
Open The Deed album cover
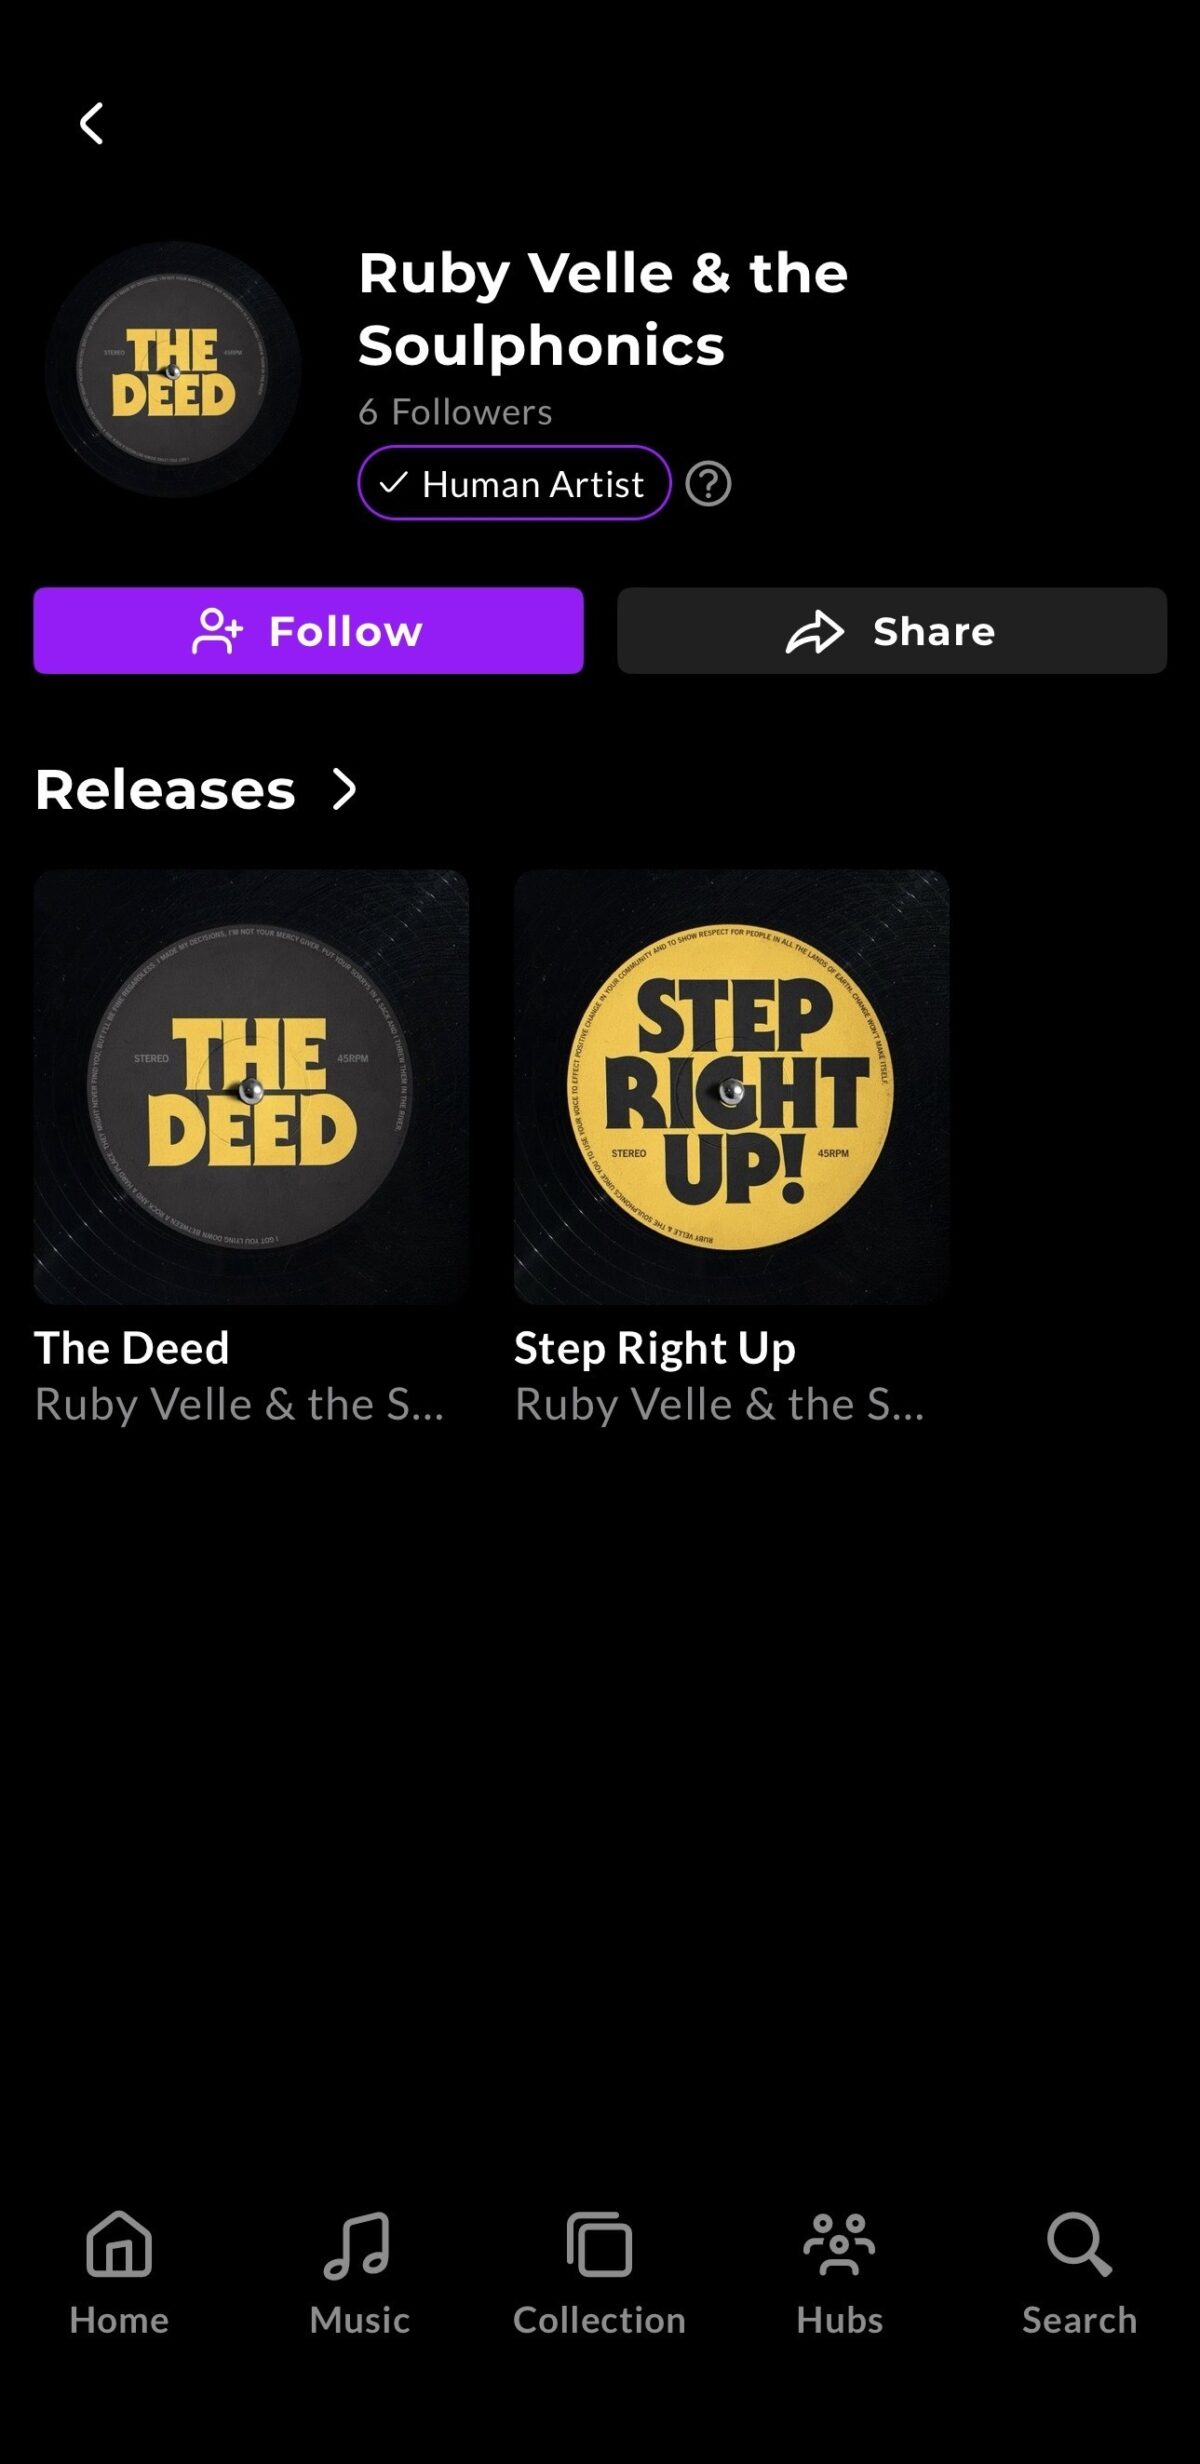(251, 1087)
